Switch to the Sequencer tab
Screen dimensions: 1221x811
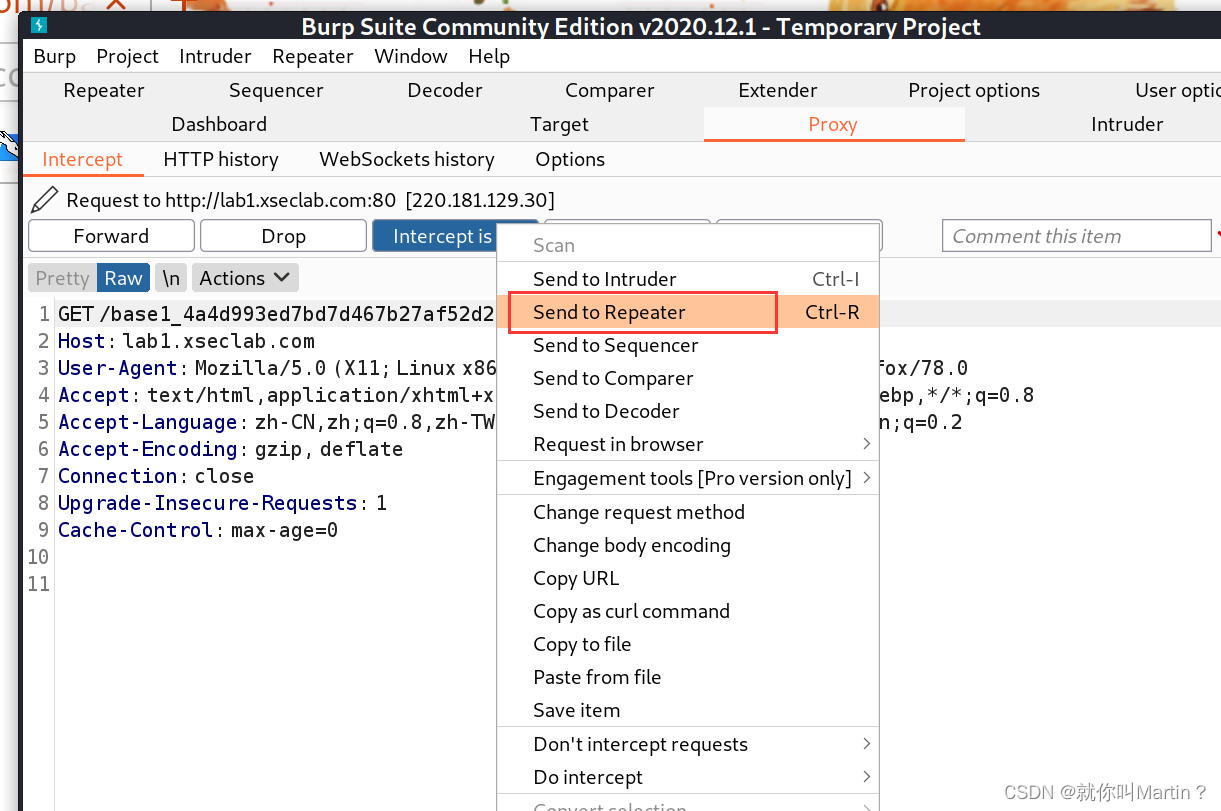[x=276, y=90]
